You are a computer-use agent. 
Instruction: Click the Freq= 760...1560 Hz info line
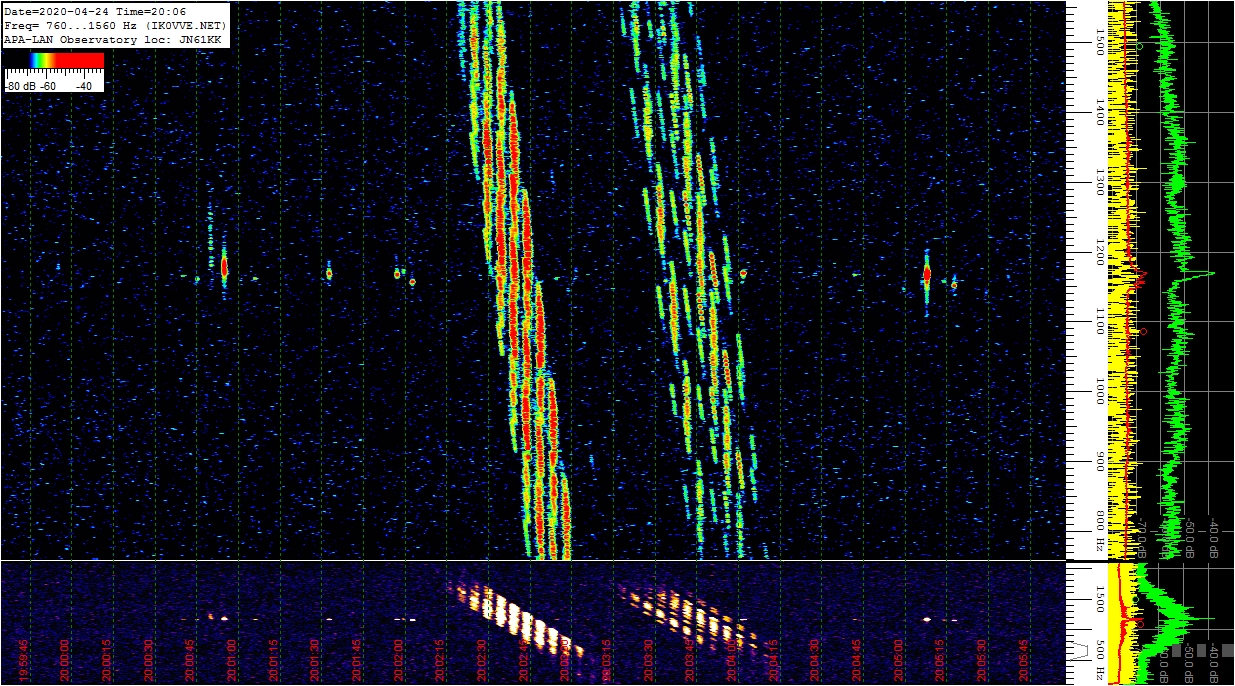115,25
